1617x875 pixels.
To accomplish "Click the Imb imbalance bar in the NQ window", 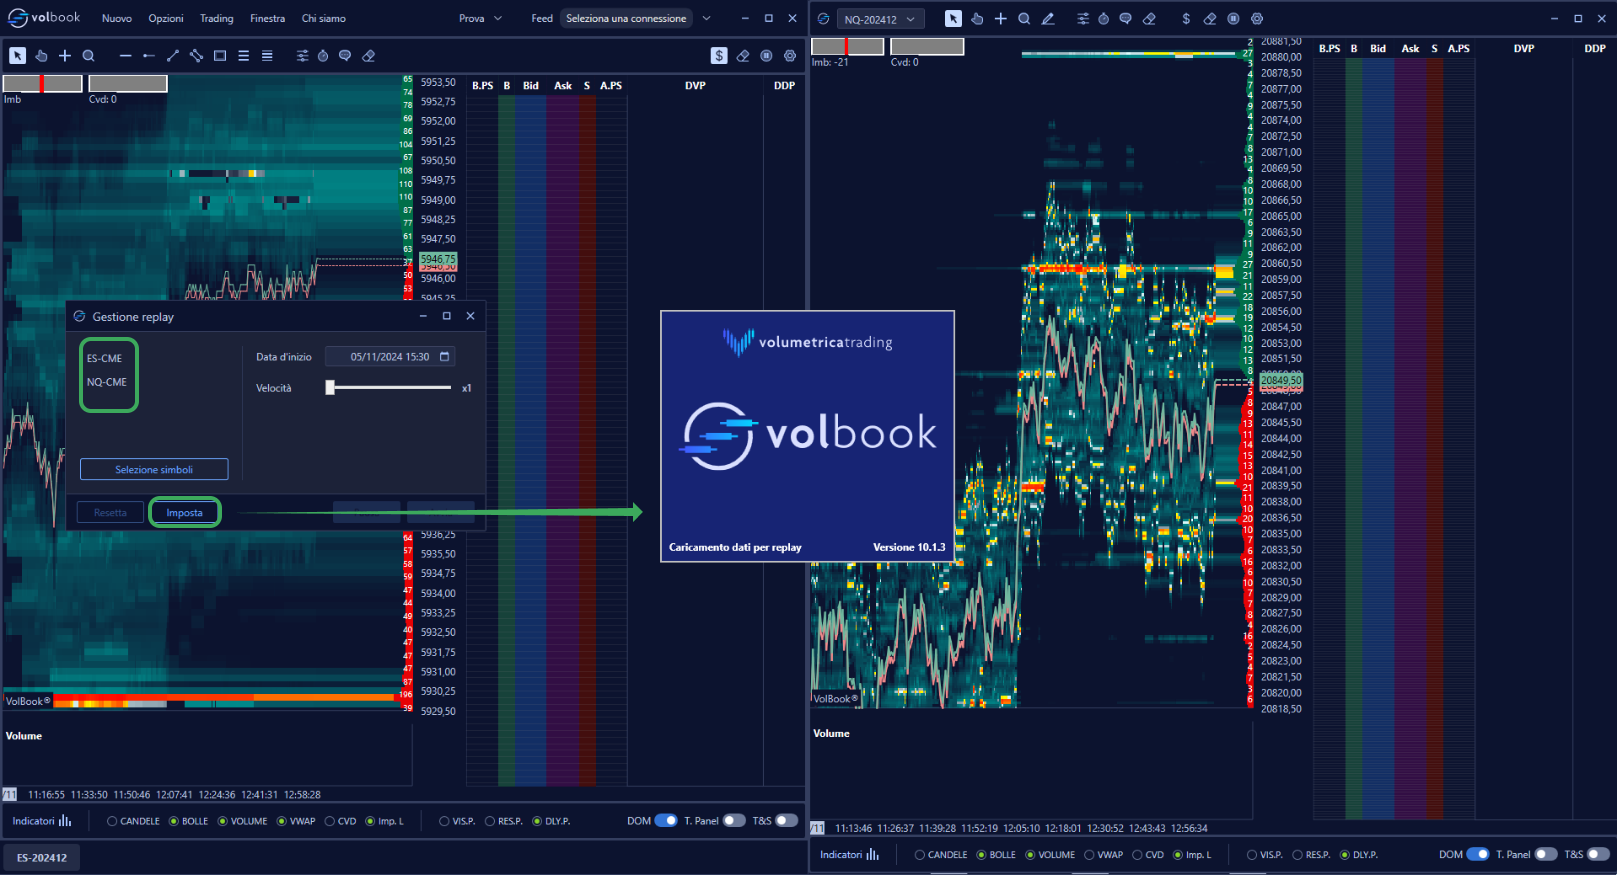I will click(847, 46).
